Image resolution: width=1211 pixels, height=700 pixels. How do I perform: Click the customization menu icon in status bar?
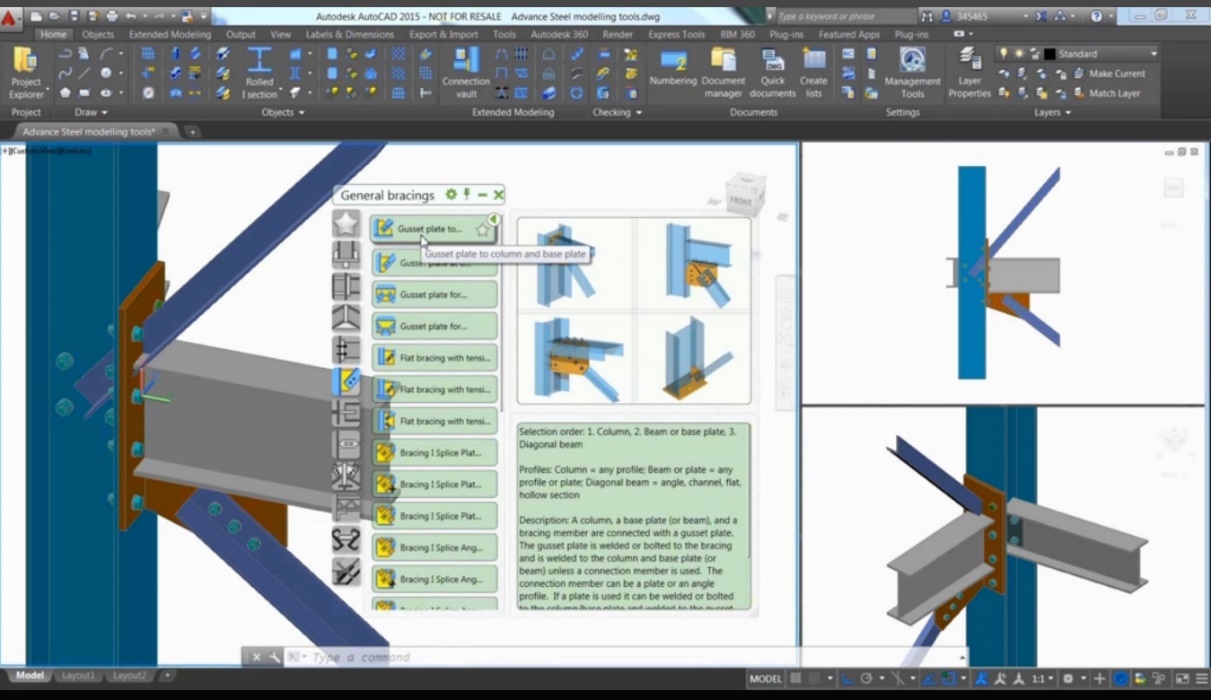click(1202, 678)
